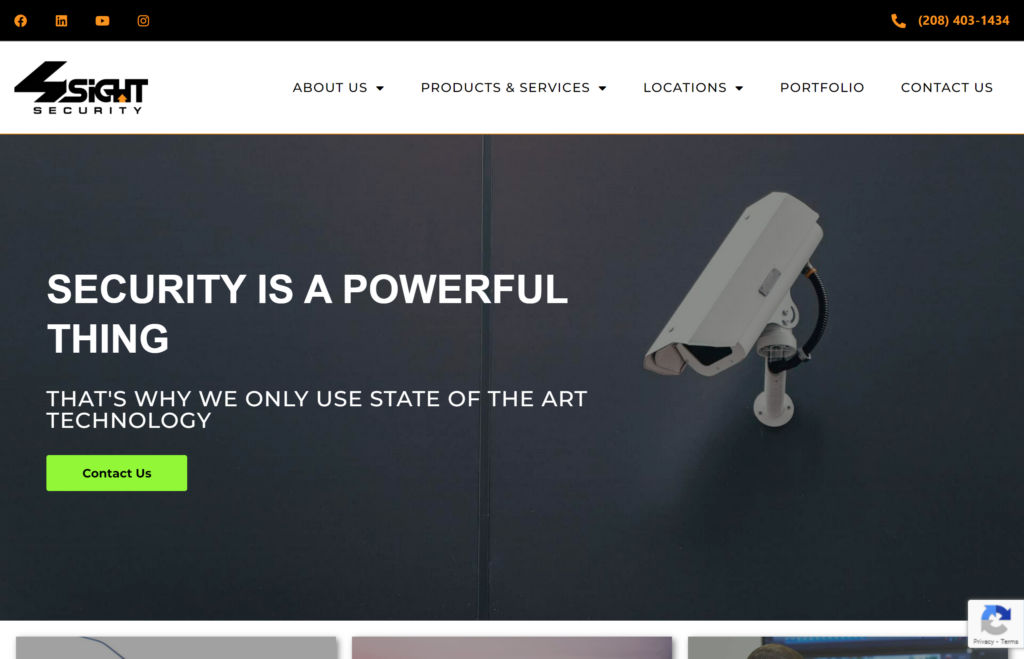
Task: Open the Instagram social icon
Action: tap(143, 21)
